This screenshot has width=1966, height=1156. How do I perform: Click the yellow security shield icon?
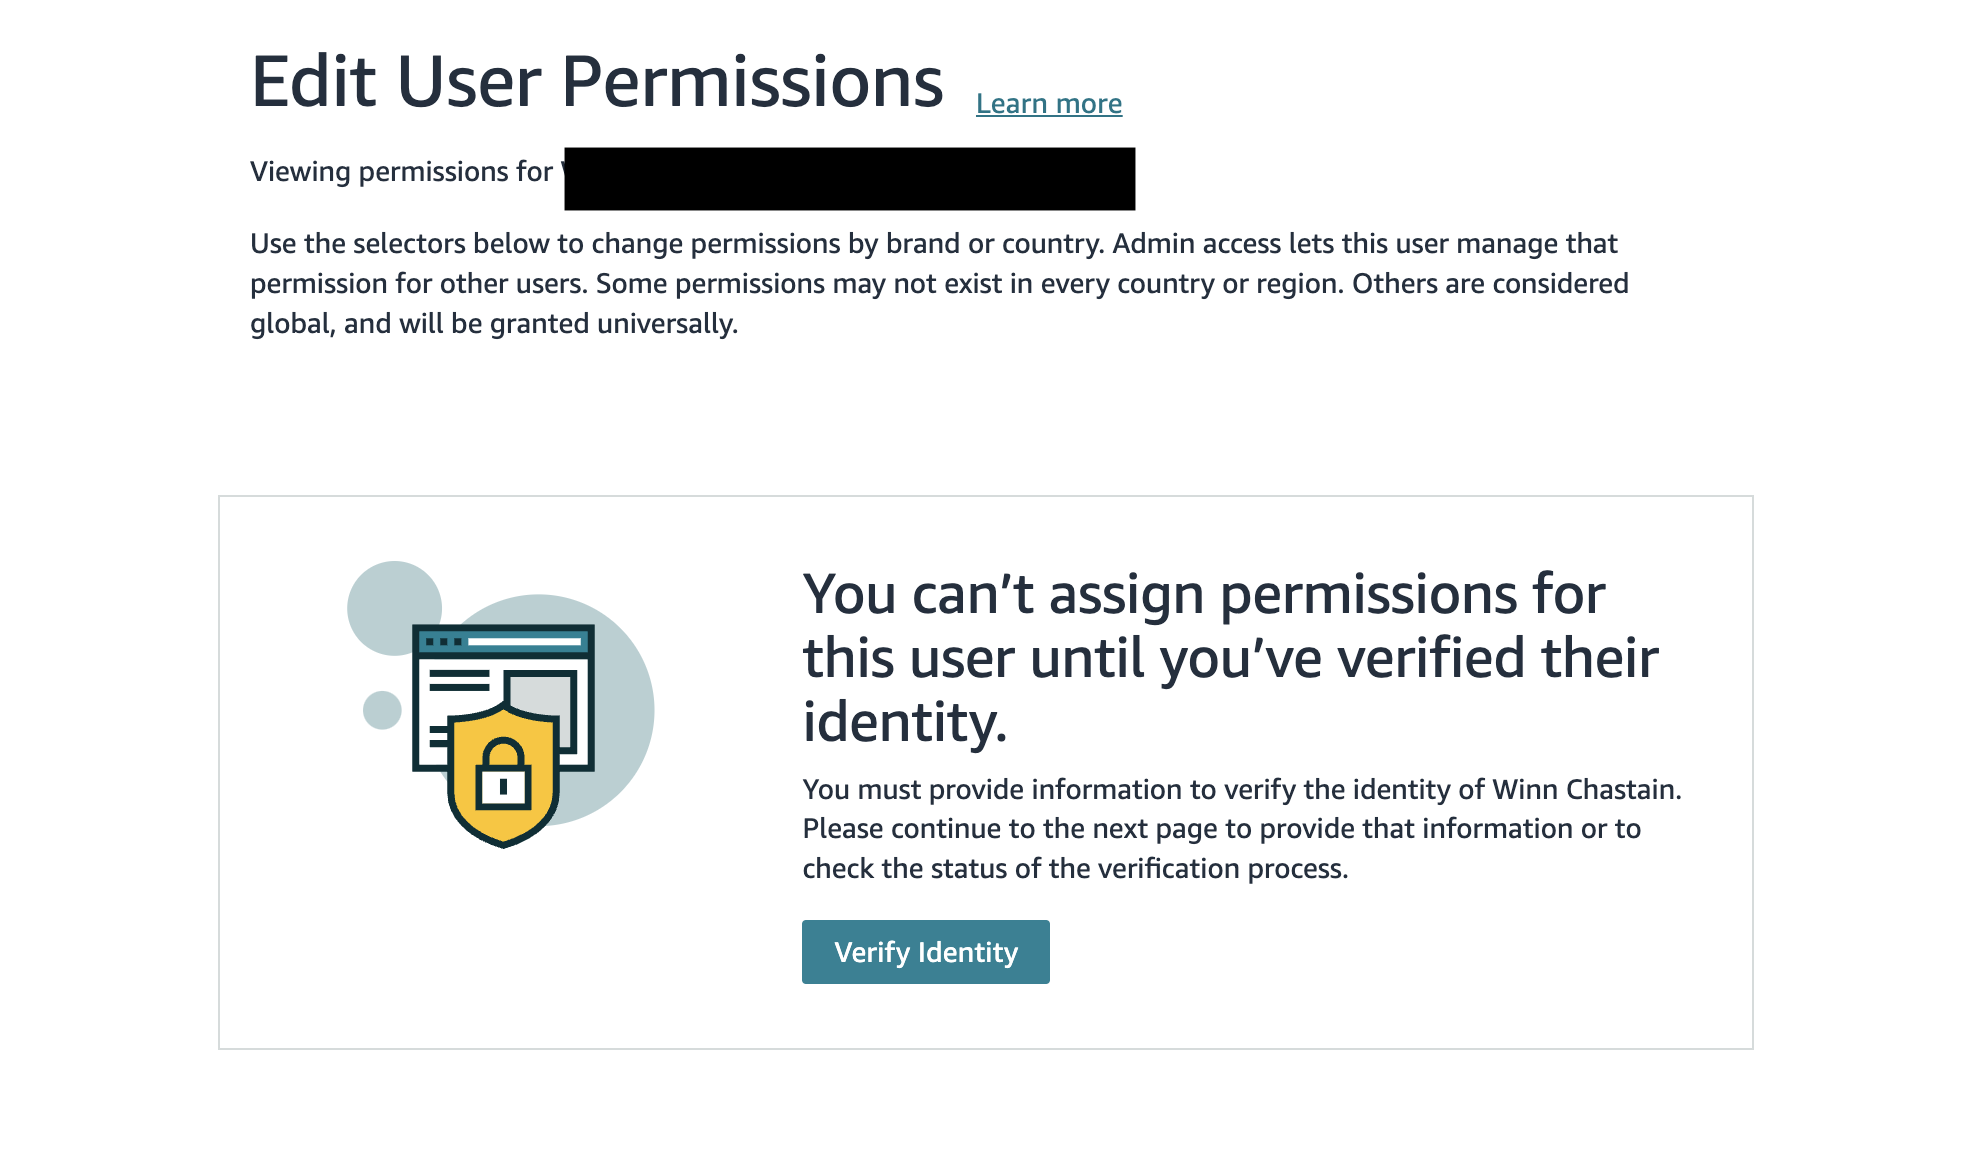pyautogui.click(x=502, y=773)
